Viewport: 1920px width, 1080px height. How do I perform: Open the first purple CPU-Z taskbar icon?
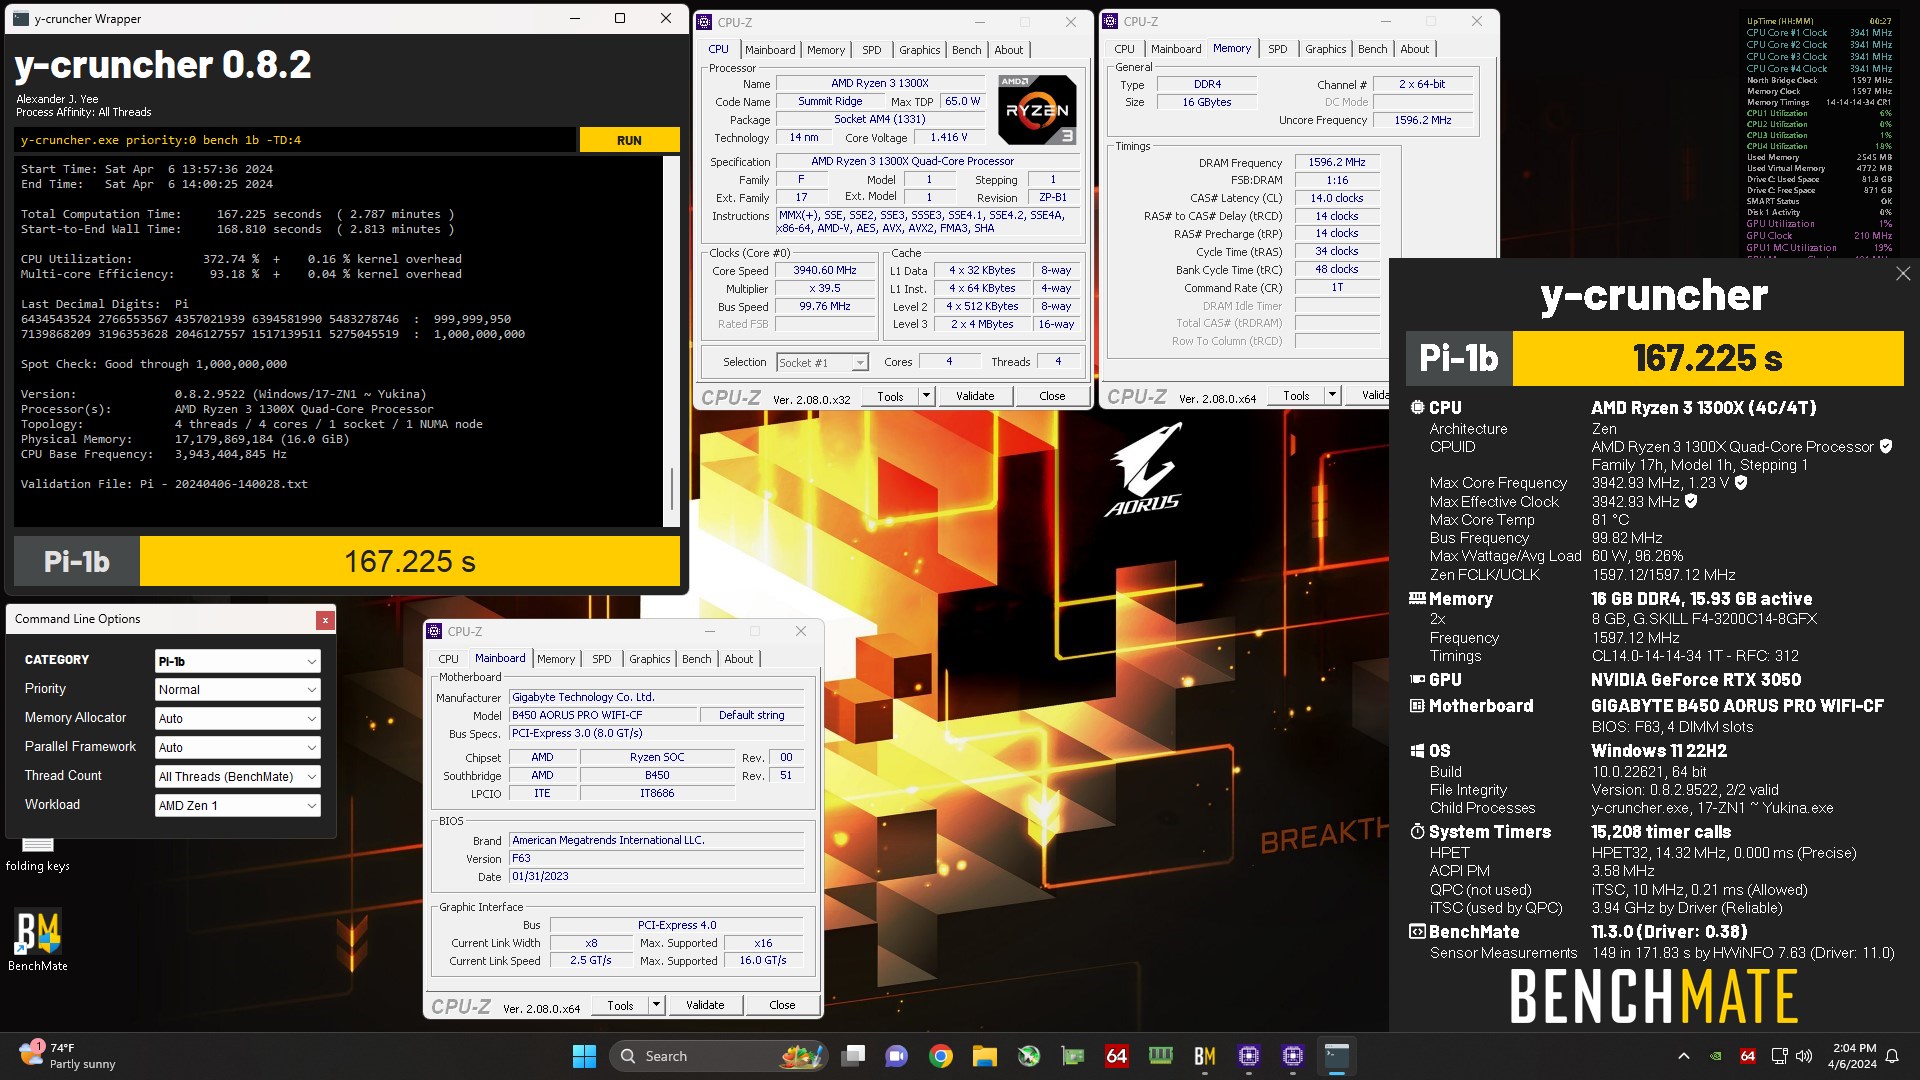[x=1248, y=1056]
